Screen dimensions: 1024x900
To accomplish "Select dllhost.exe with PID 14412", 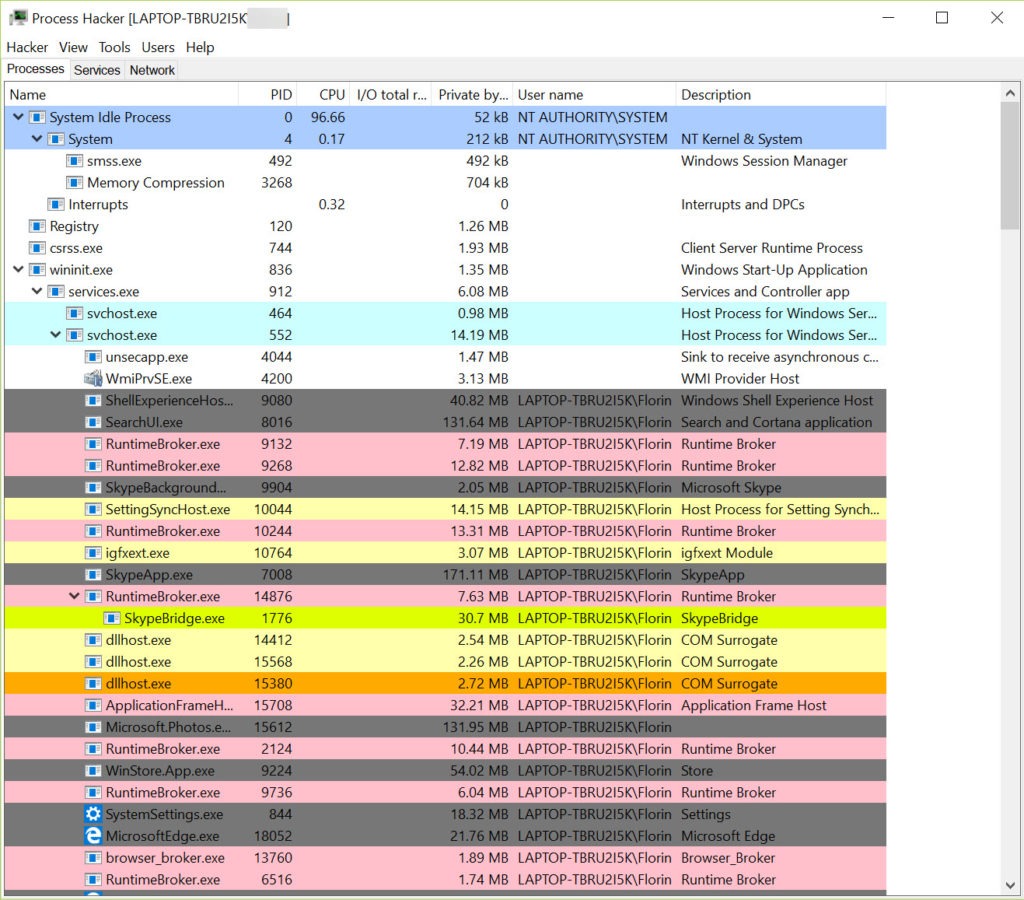I will tap(445, 640).
